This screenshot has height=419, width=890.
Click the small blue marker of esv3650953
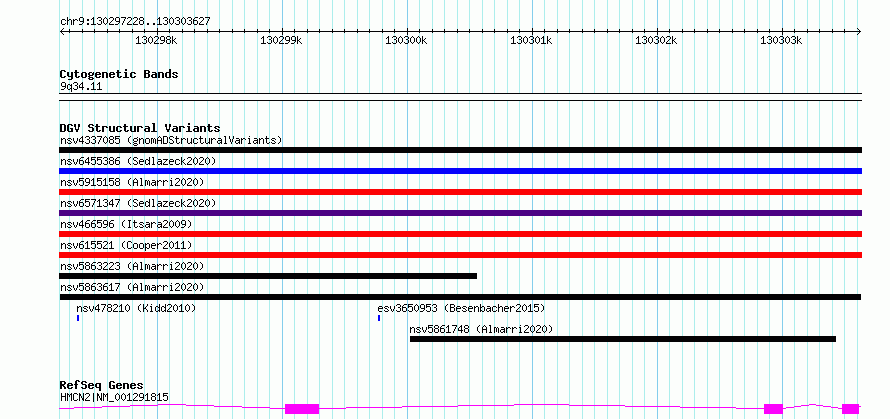point(379,318)
